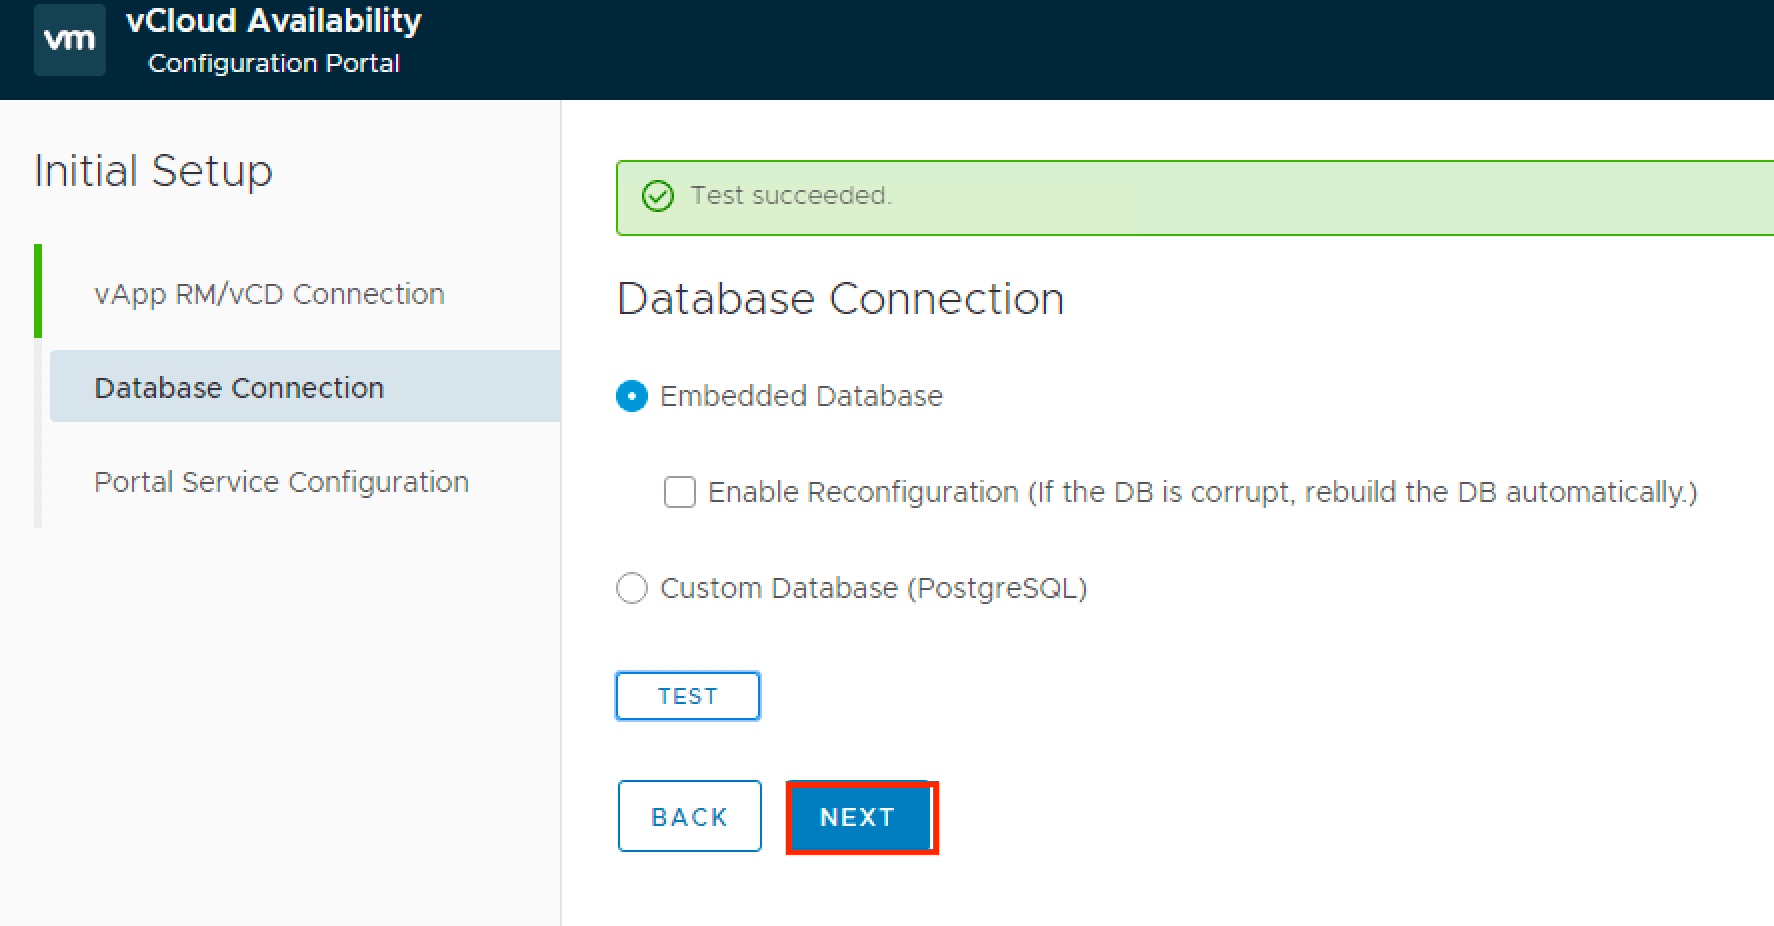The height and width of the screenshot is (926, 1774).
Task: Choose the Custom Database (PostgreSQL) radio button
Action: coord(632,588)
